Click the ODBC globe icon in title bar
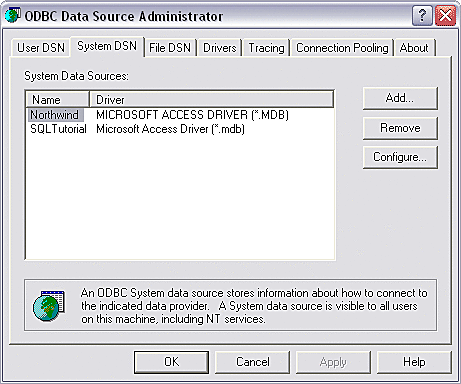Viewport: 461px width, 384px height. (x=12, y=15)
